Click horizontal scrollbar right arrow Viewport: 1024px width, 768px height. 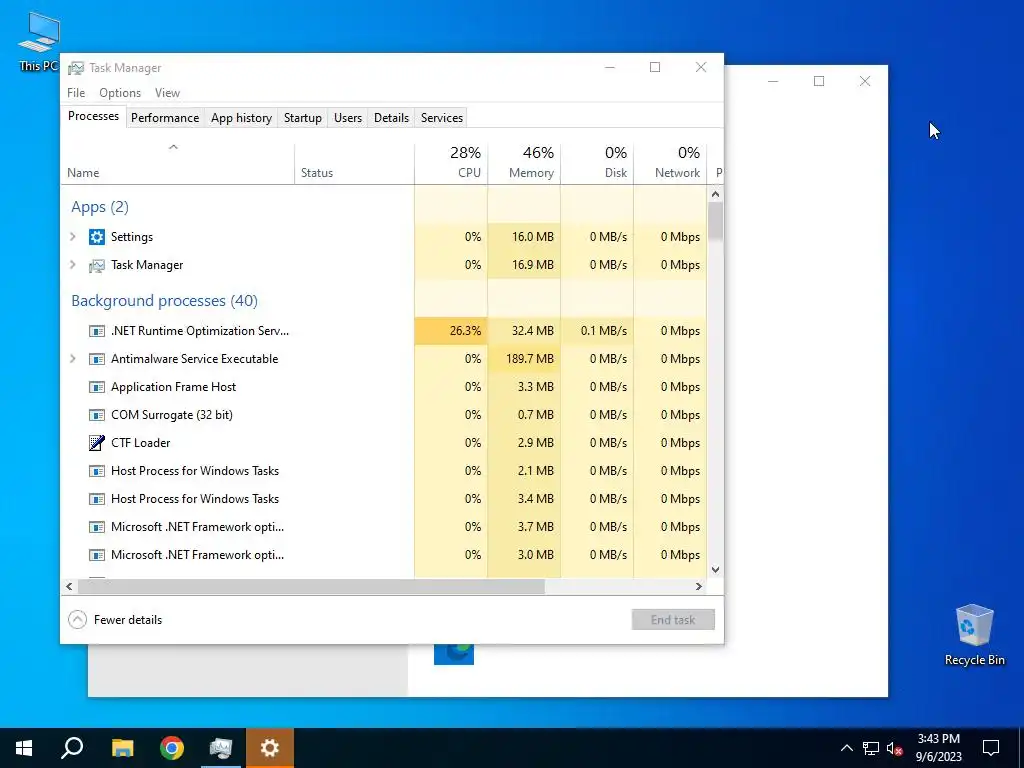pyautogui.click(x=699, y=586)
